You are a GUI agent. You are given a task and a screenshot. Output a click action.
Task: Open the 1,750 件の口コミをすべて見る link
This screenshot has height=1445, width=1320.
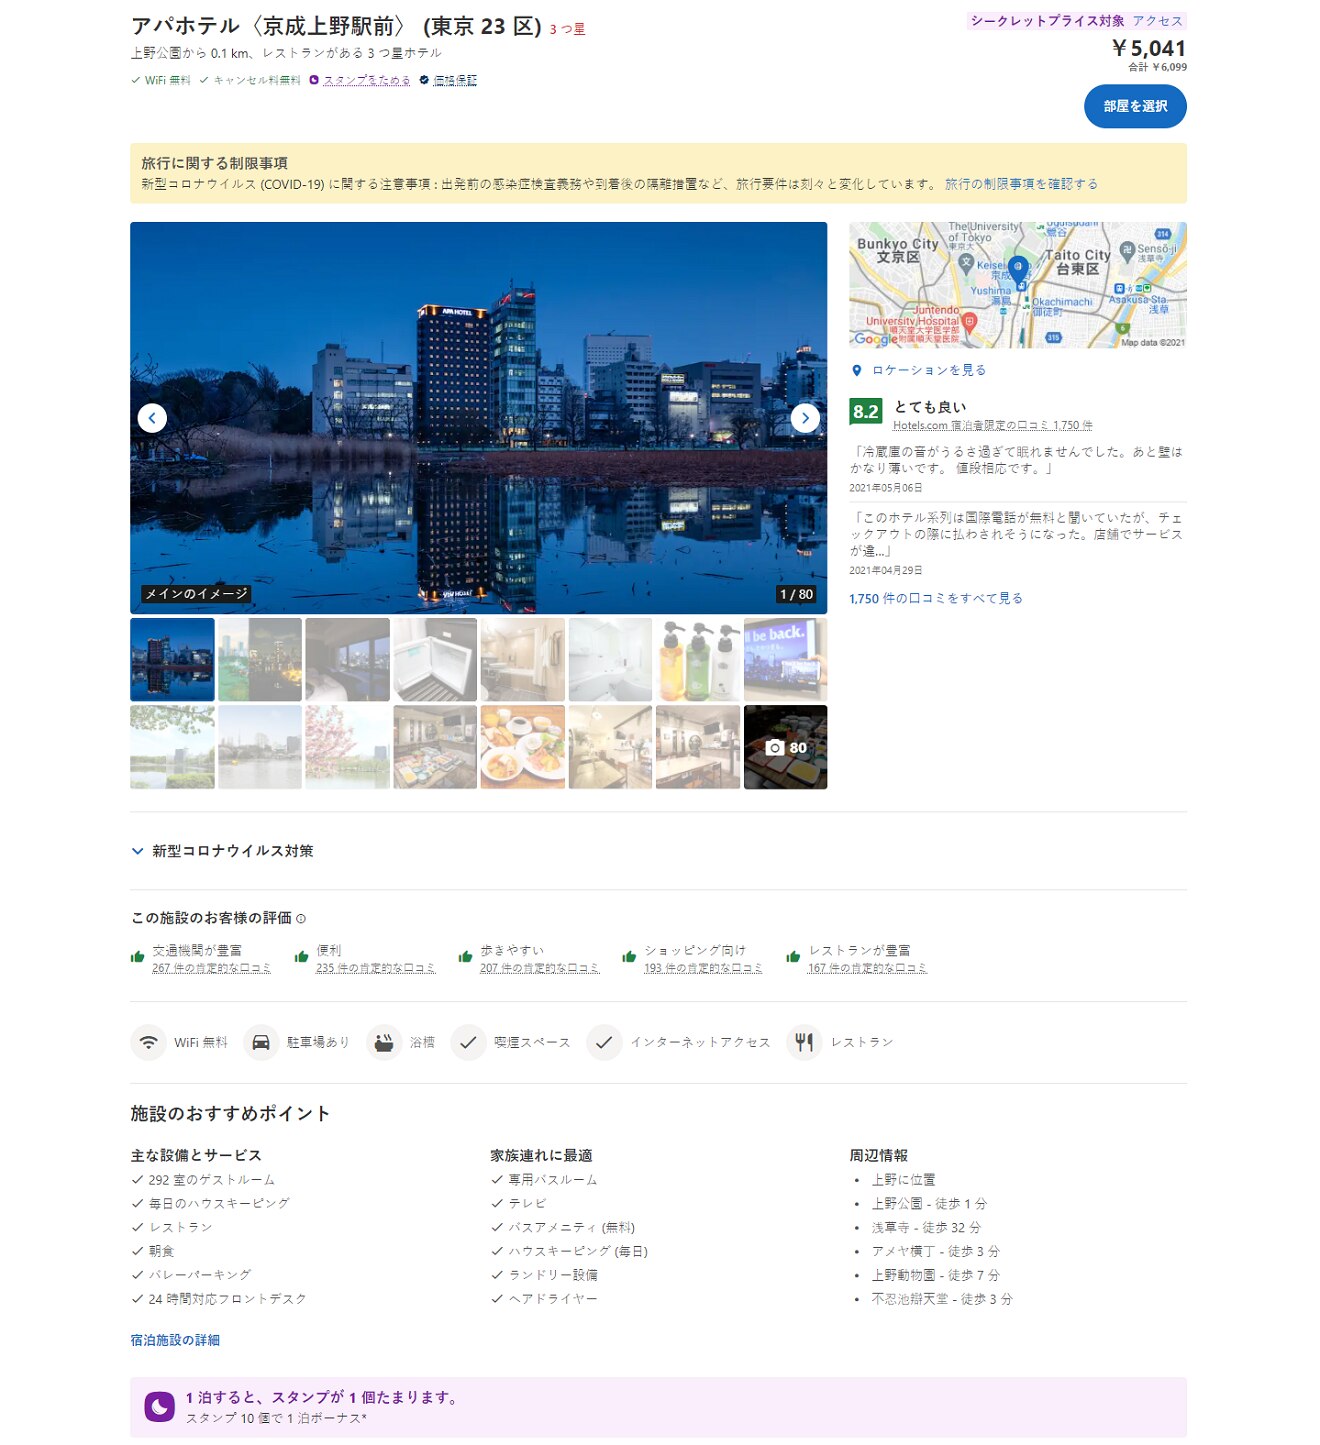tap(936, 598)
